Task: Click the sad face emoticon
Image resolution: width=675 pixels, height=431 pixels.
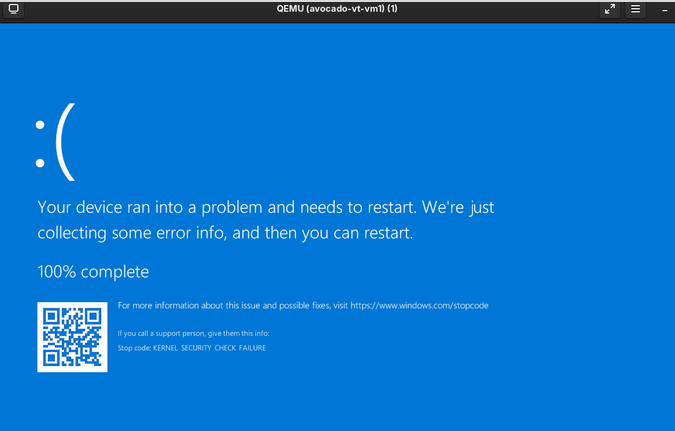Action: 55,142
